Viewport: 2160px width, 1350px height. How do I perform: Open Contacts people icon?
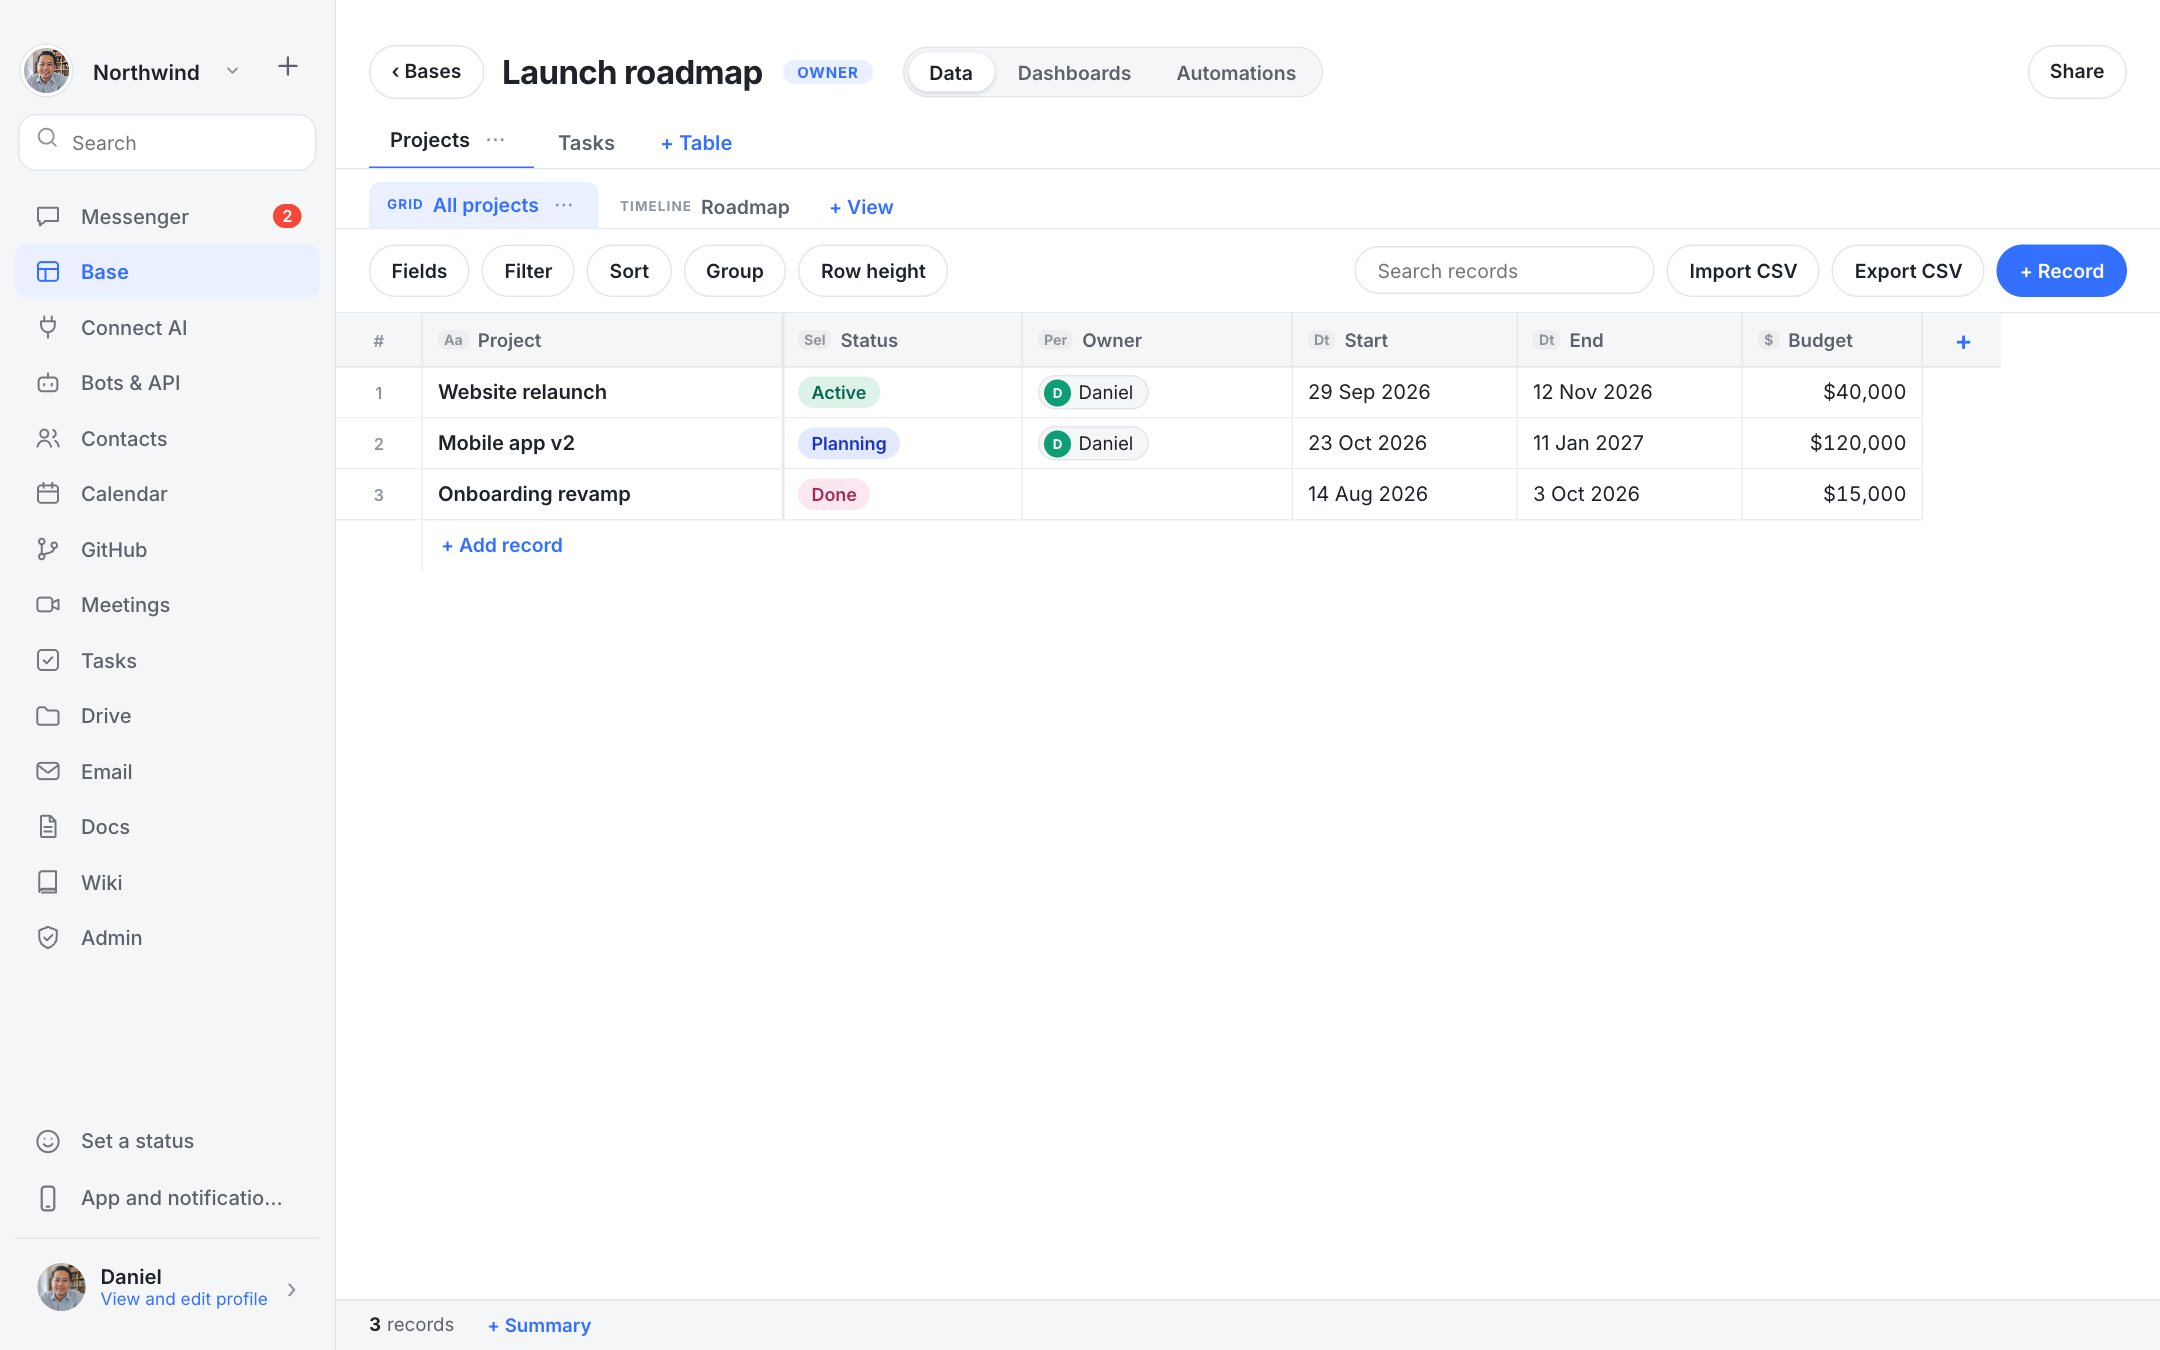48,438
